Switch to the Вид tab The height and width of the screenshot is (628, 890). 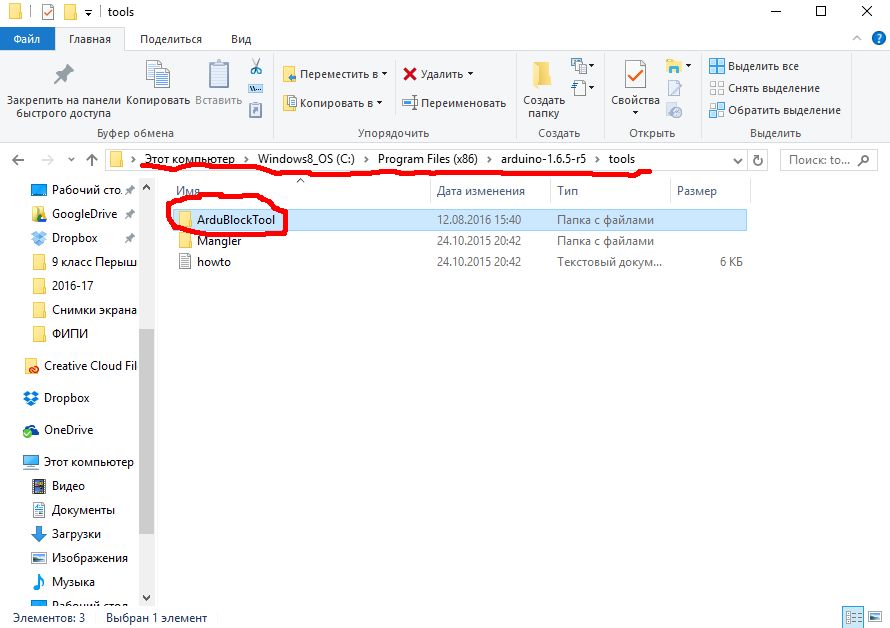pyautogui.click(x=241, y=39)
